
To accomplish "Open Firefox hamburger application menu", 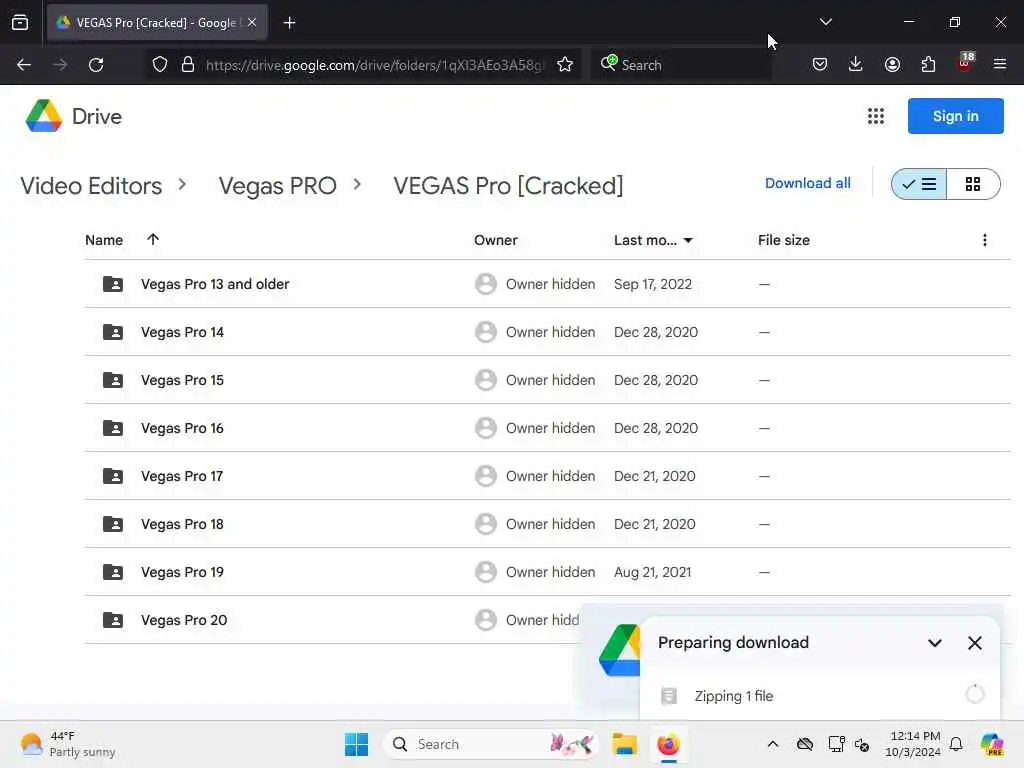I will pos(1000,65).
